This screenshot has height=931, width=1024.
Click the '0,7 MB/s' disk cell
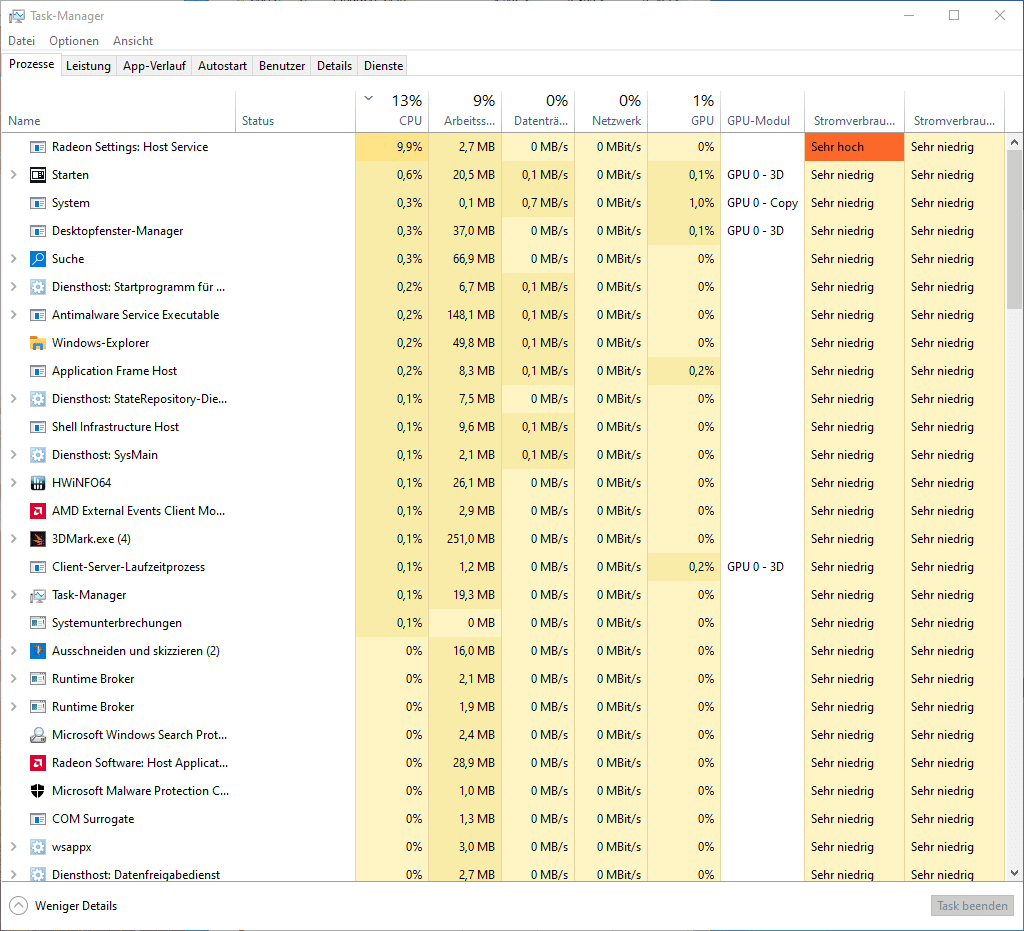538,203
